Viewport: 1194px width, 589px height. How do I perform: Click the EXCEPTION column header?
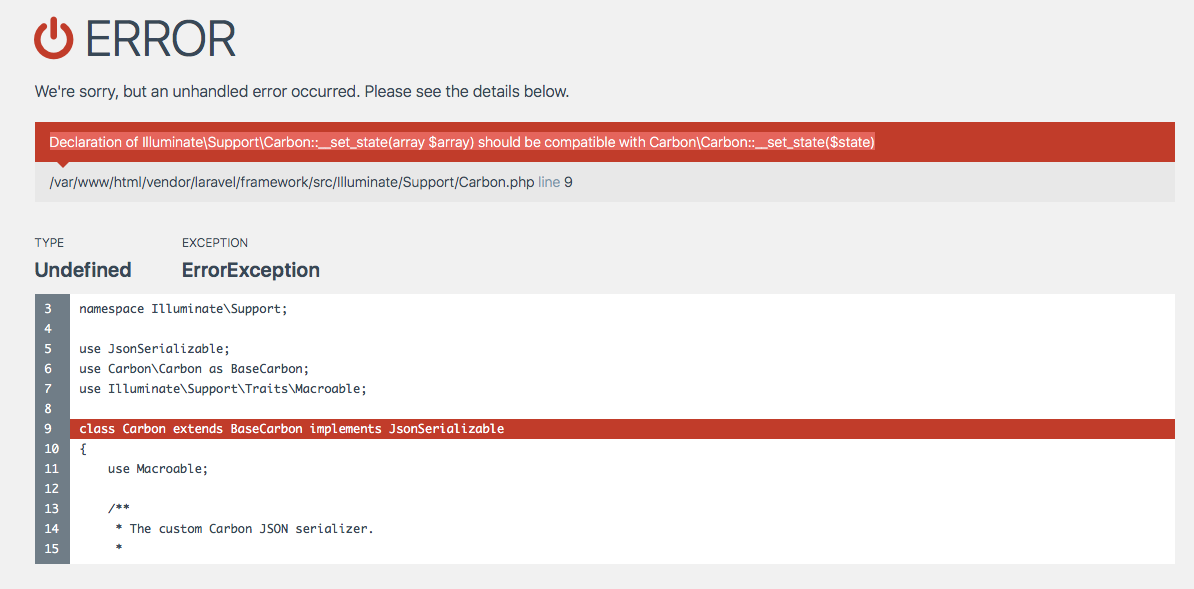click(x=214, y=242)
